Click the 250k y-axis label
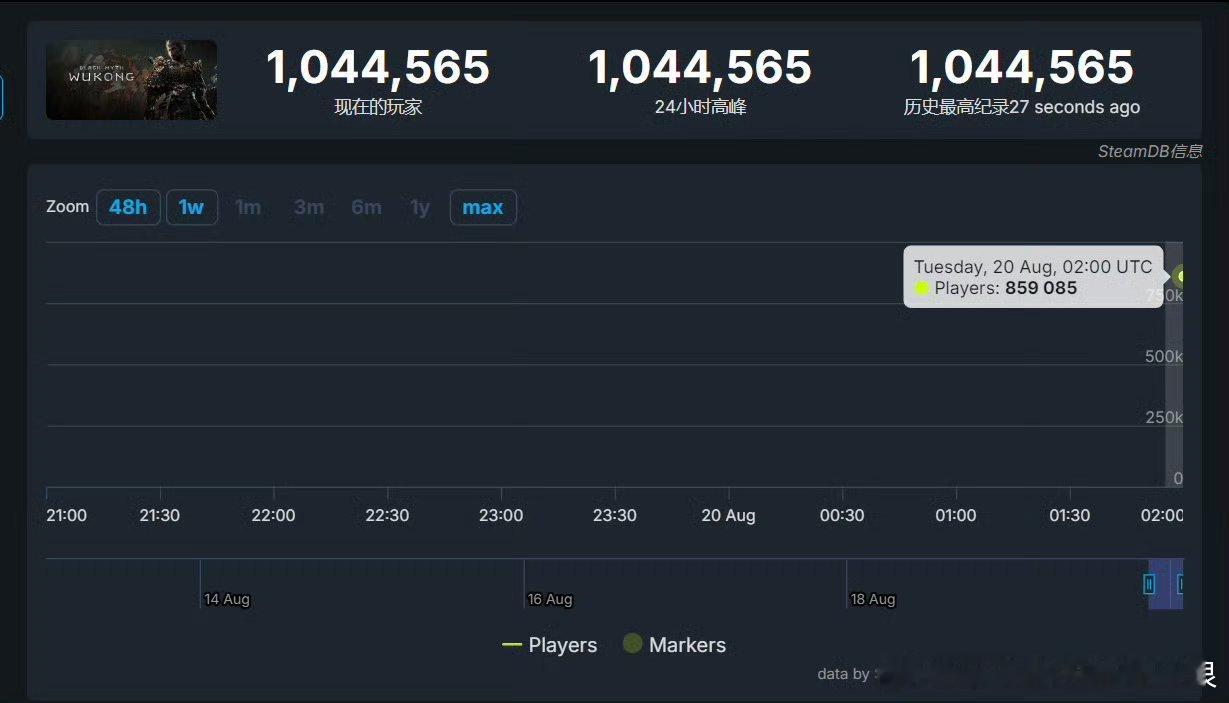1229x703 pixels. 1164,417
